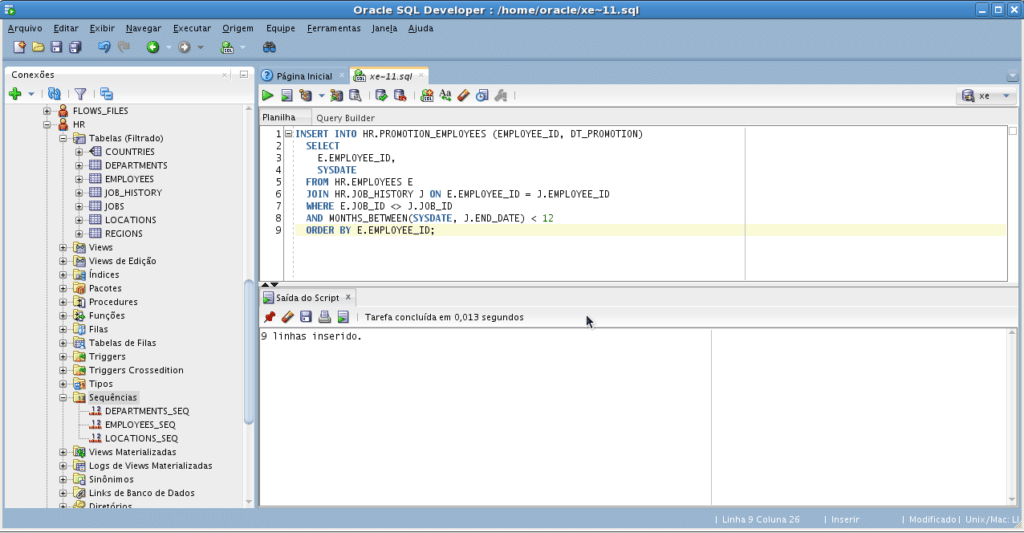Select the DEPARTMENTS_SEQ sequence
The width and height of the screenshot is (1024, 533).
pyautogui.click(x=146, y=411)
